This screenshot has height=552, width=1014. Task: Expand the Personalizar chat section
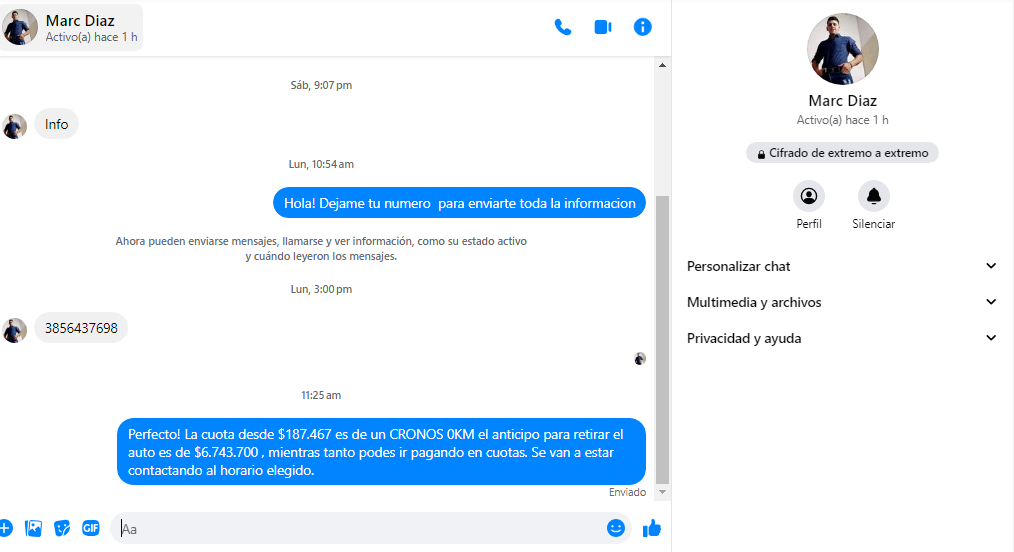(842, 266)
